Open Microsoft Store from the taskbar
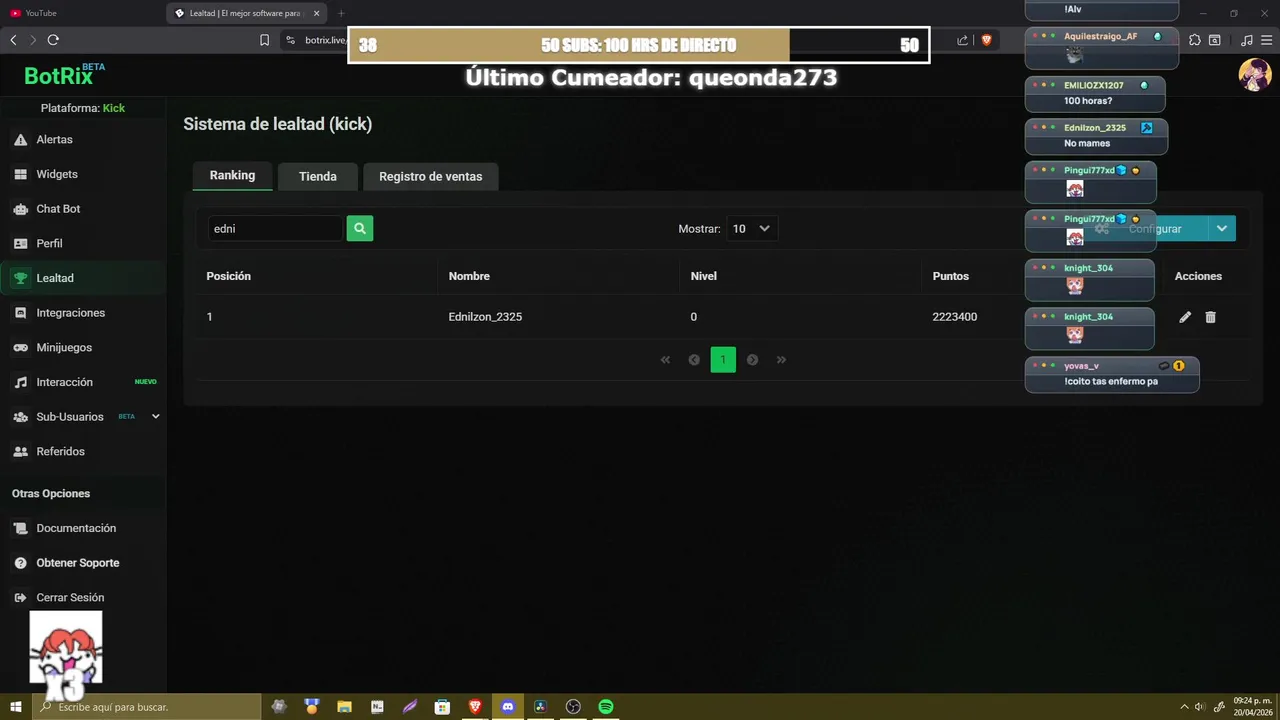The width and height of the screenshot is (1280, 720). click(x=442, y=707)
